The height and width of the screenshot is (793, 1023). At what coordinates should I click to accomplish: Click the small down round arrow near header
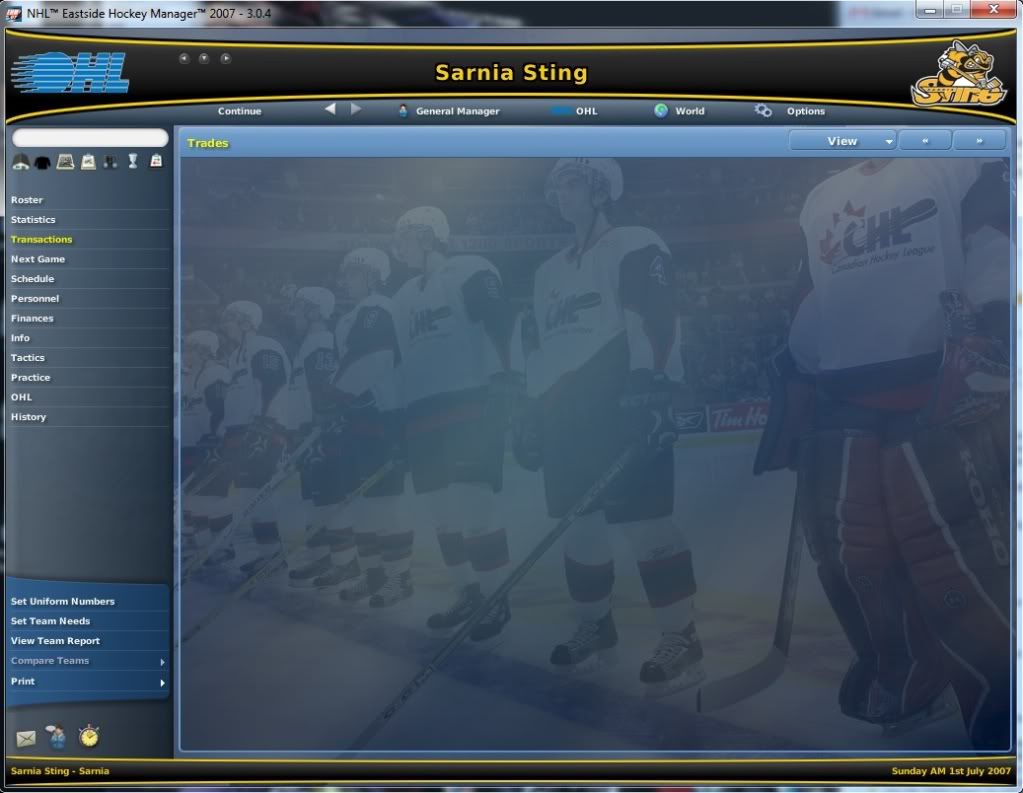pyautogui.click(x=204, y=58)
